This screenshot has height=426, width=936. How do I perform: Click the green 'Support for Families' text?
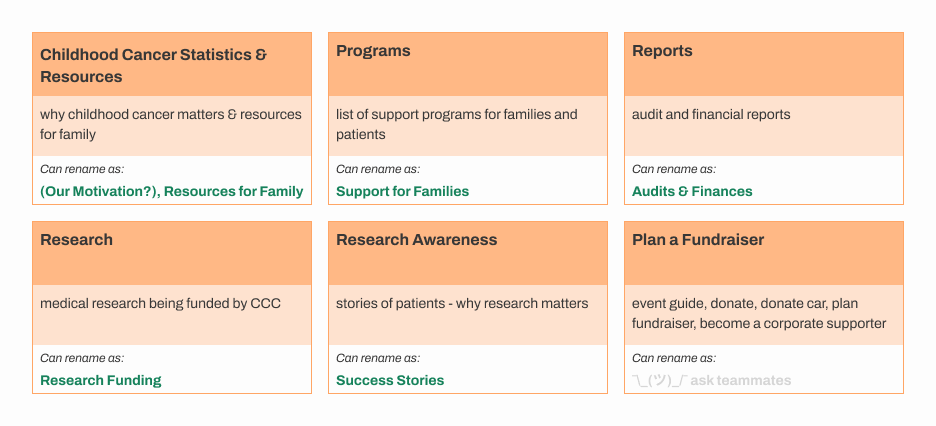[402, 191]
